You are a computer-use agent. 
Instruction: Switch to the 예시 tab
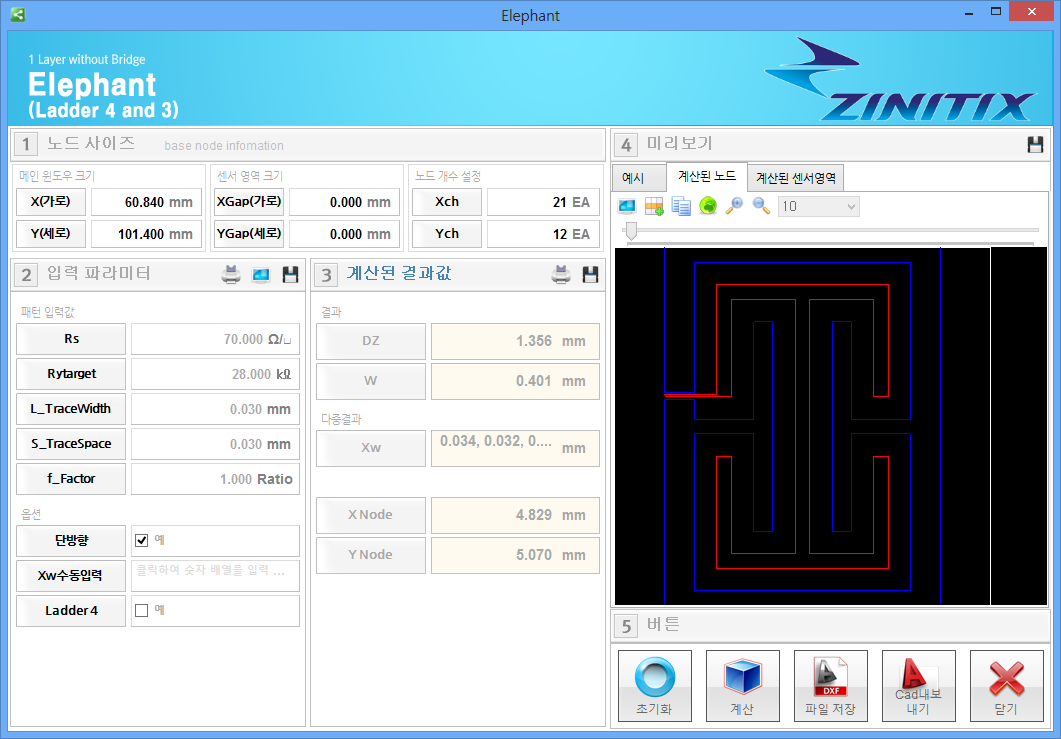pyautogui.click(x=633, y=178)
